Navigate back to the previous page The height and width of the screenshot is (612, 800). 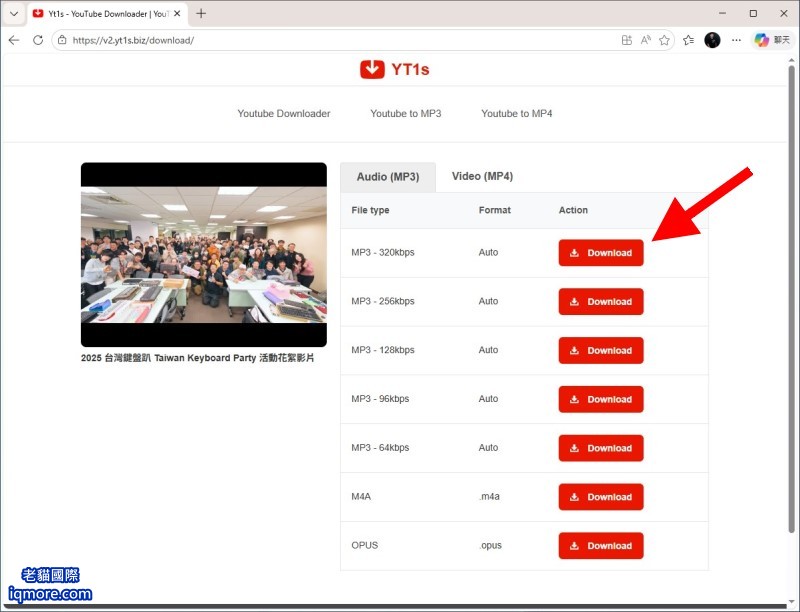click(x=14, y=41)
